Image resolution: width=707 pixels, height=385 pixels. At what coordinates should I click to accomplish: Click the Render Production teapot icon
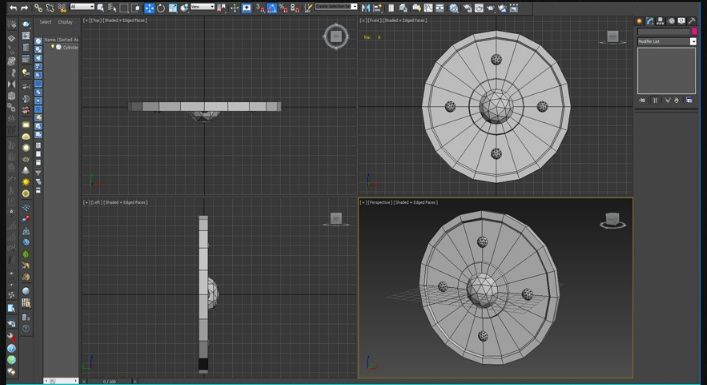pos(491,8)
